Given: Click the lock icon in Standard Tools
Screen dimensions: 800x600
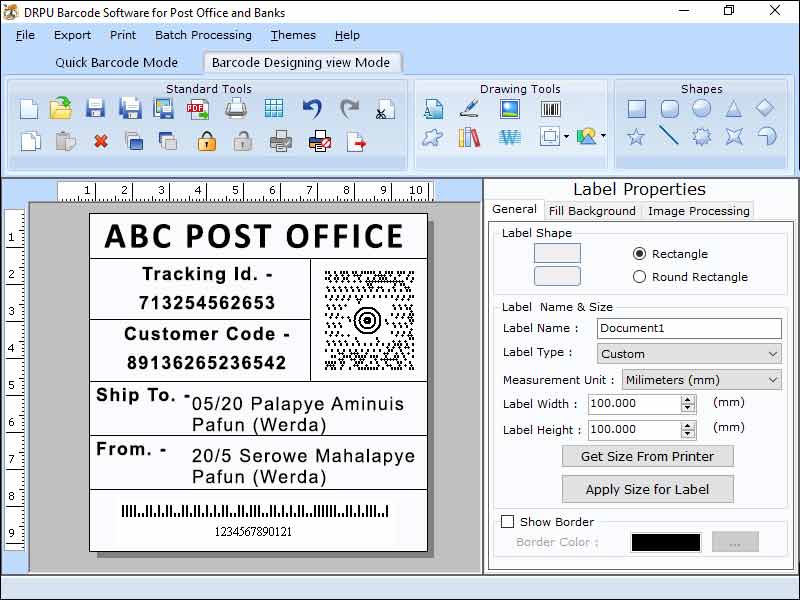Looking at the screenshot, I should point(207,140).
